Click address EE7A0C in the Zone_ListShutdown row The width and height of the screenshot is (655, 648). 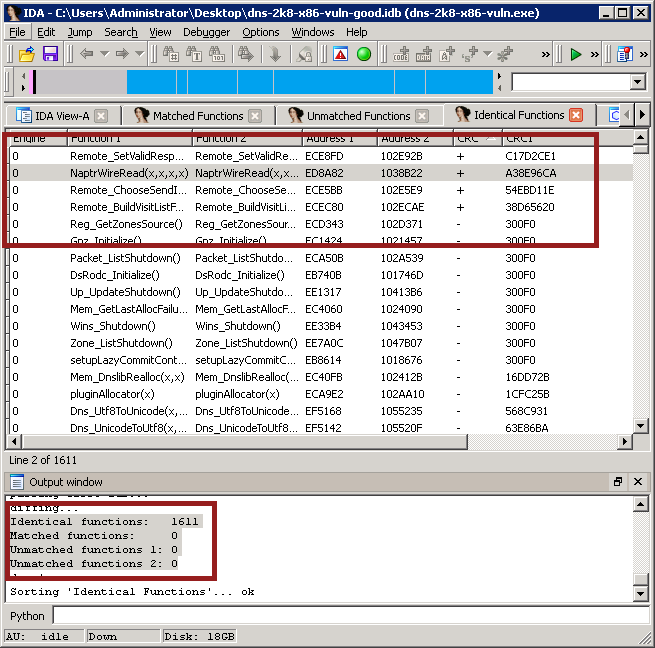coord(324,343)
